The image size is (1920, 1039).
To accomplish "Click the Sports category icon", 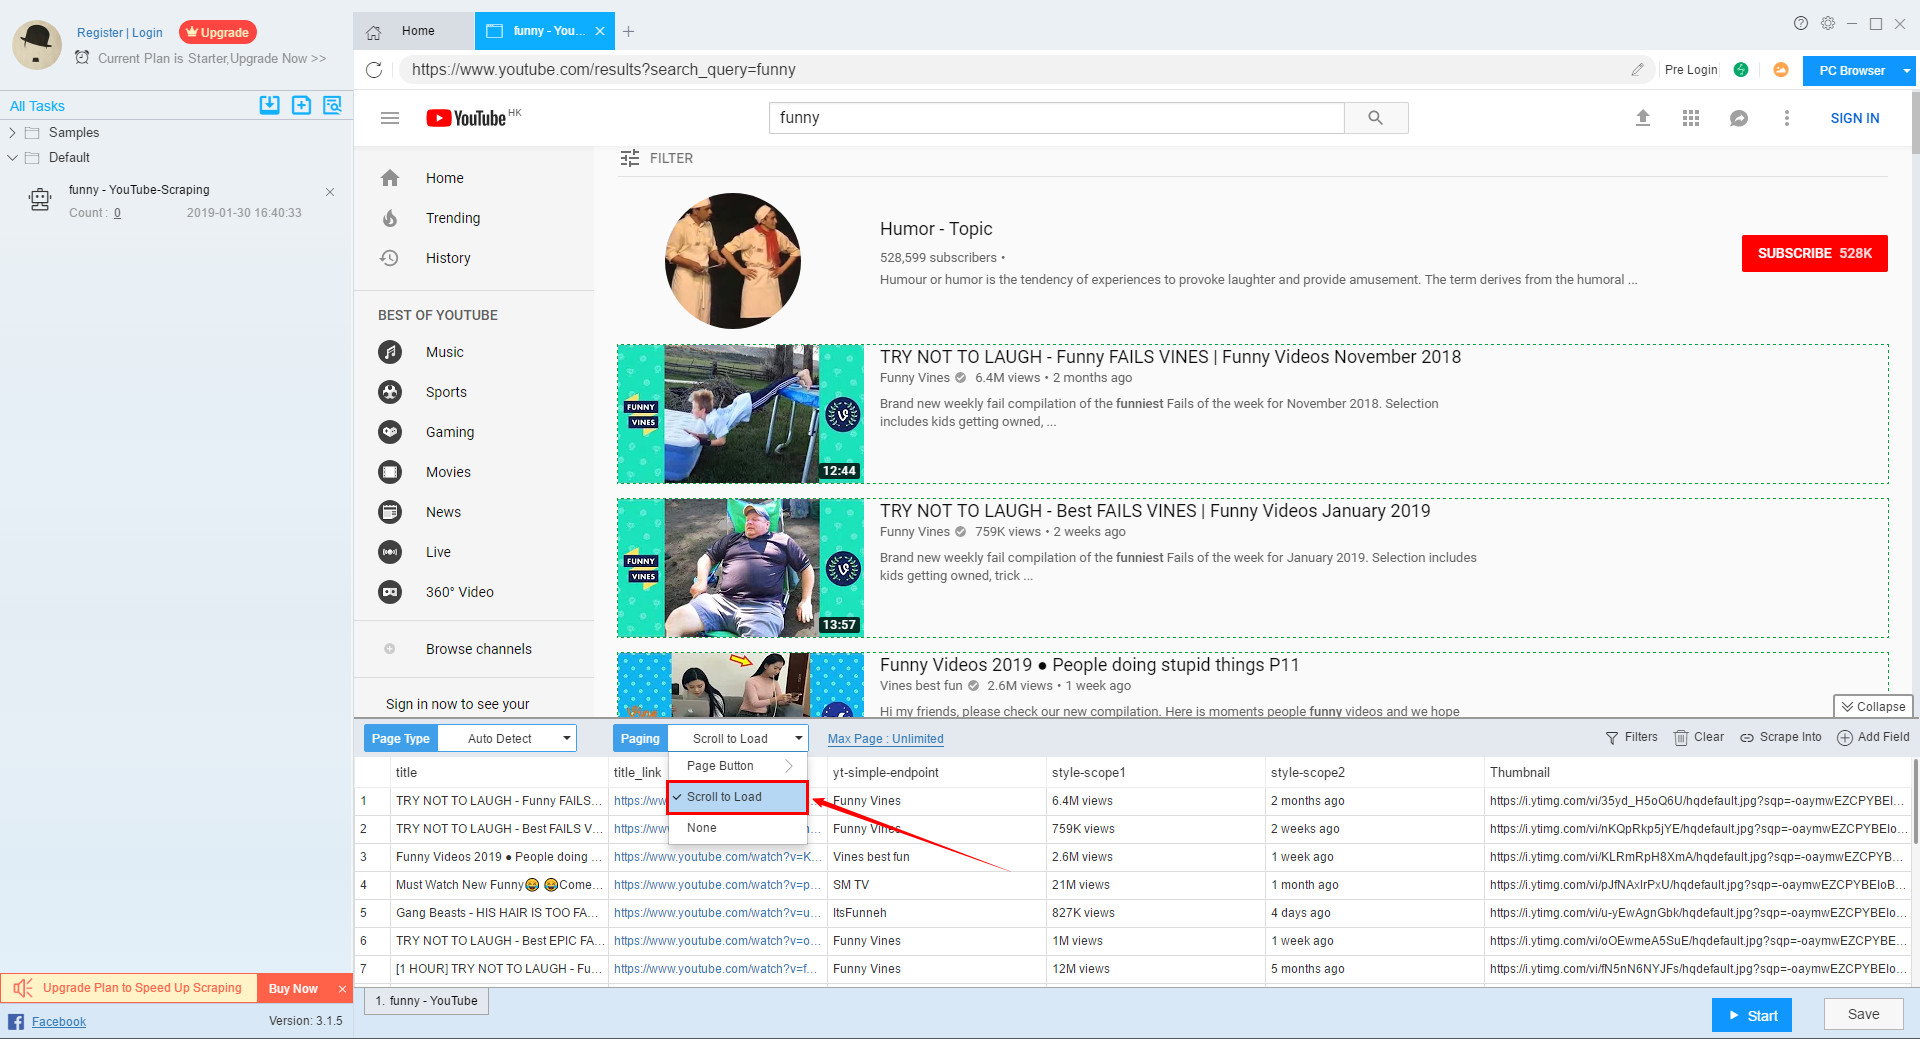I will (x=390, y=392).
